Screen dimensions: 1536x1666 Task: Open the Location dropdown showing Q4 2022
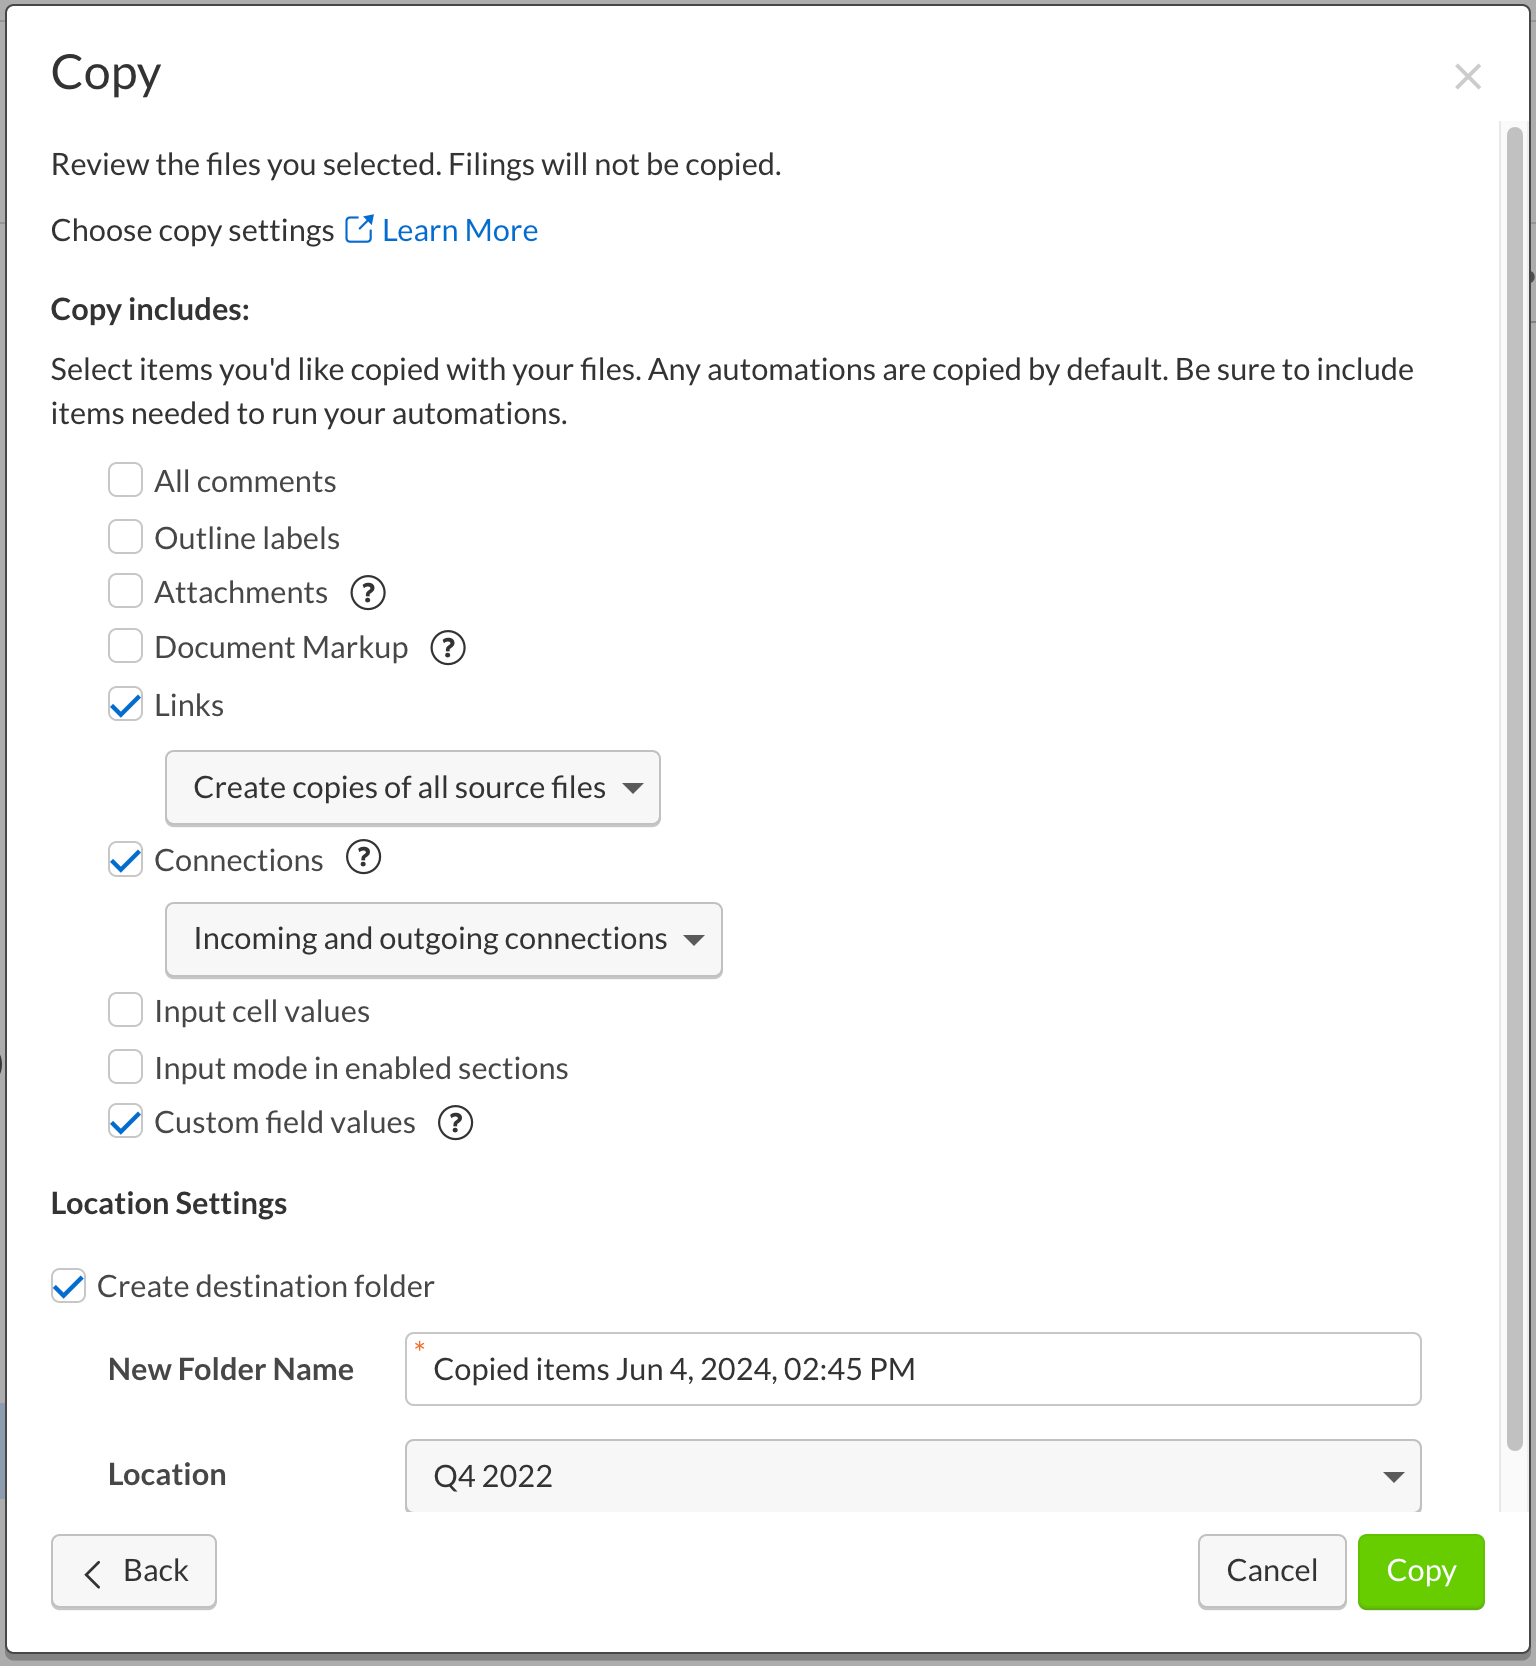[x=913, y=1476]
